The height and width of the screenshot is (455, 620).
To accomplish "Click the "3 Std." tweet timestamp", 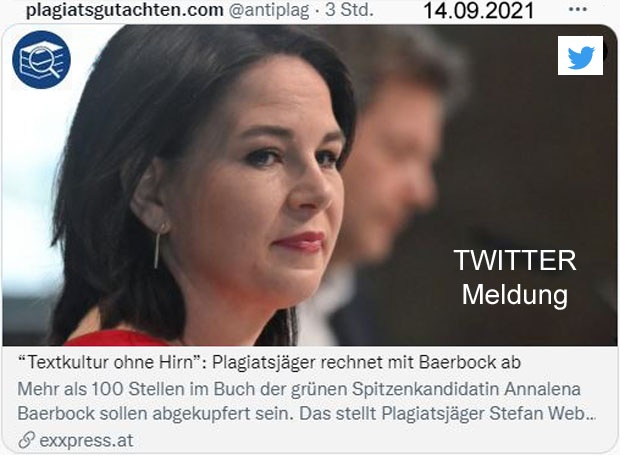I will tap(350, 10).
